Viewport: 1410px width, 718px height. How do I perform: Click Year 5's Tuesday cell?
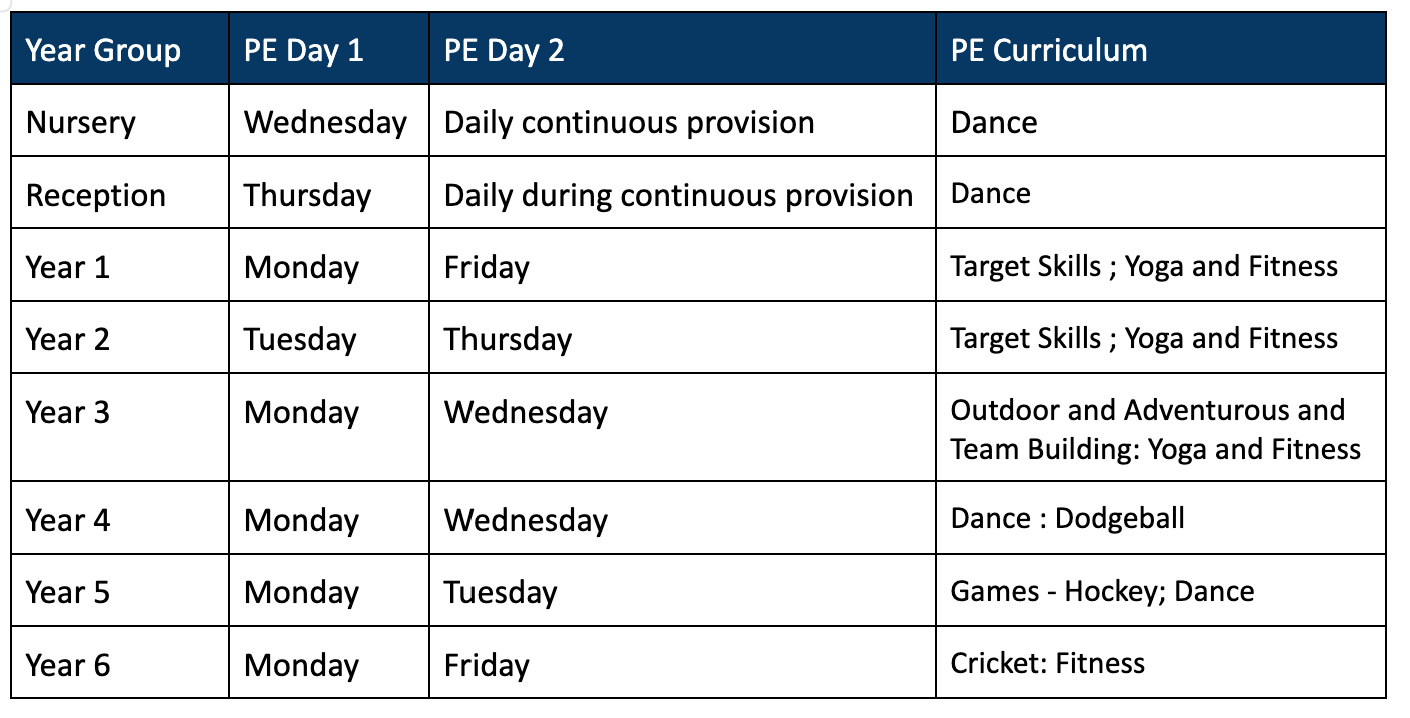[x=500, y=593]
